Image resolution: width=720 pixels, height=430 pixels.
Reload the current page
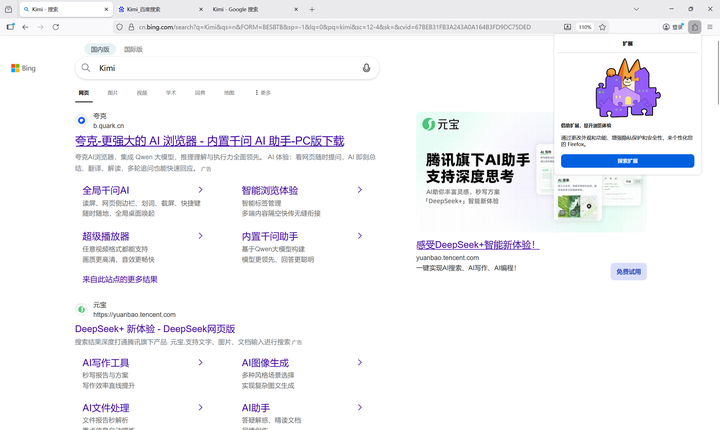56,27
